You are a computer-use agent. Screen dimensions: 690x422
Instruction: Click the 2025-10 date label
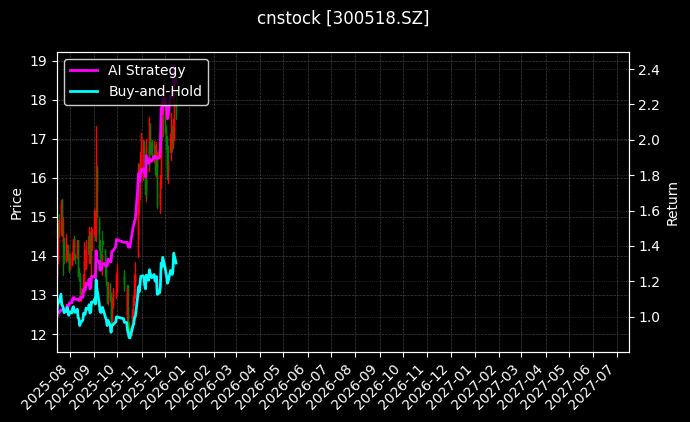93,387
